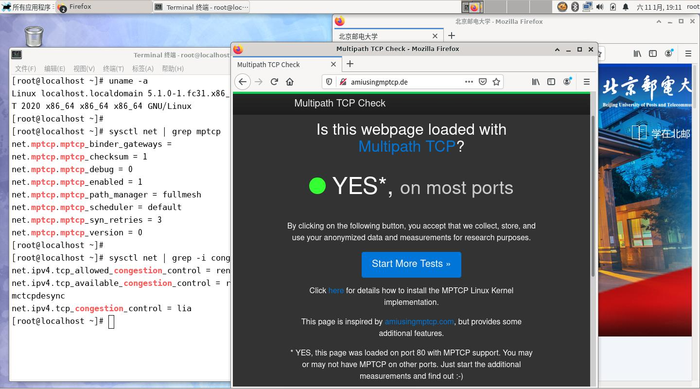This screenshot has height=389, width=700.
Task: Open Firefox account icon in Multipath TCP Check window
Action: pyautogui.click(x=567, y=82)
